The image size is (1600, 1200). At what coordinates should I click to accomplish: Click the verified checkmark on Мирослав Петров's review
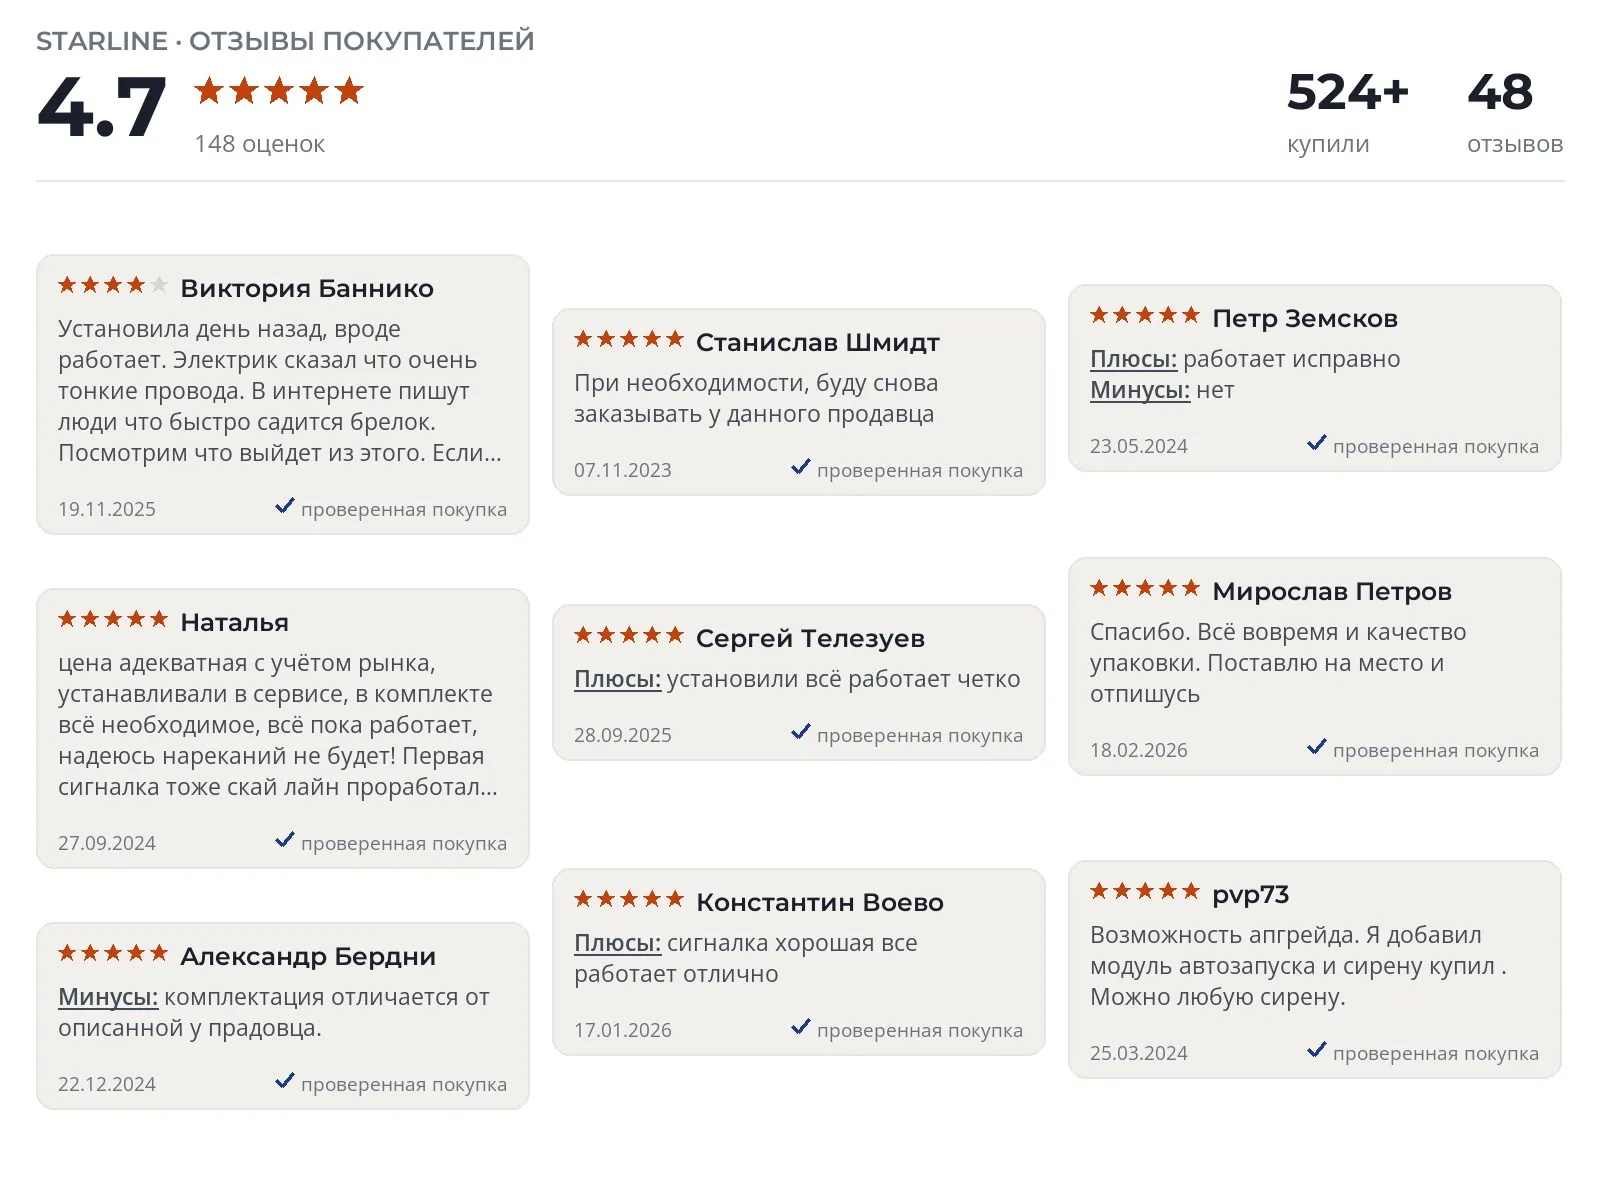(1317, 747)
